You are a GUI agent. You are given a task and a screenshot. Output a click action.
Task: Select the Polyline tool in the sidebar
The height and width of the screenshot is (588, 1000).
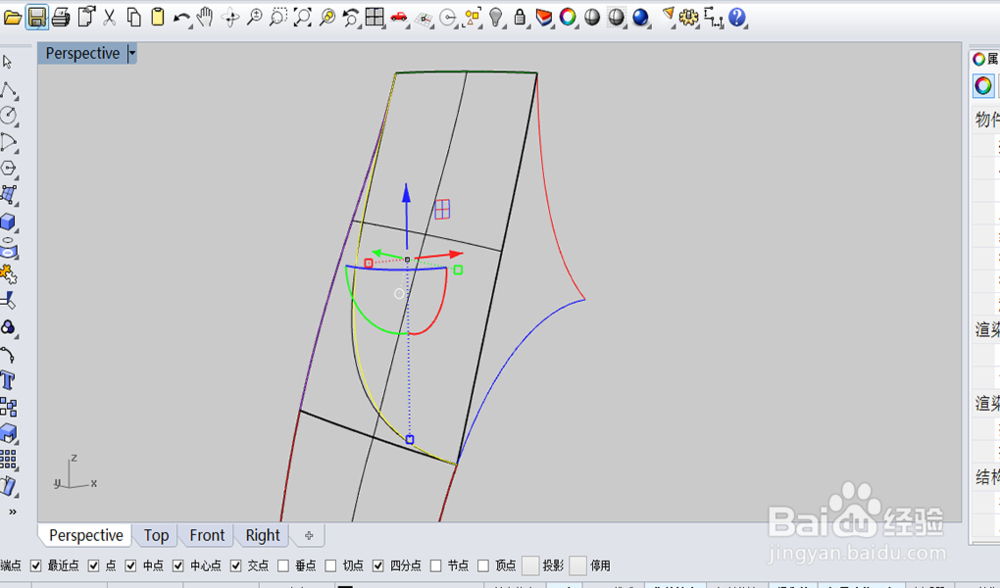point(9,90)
